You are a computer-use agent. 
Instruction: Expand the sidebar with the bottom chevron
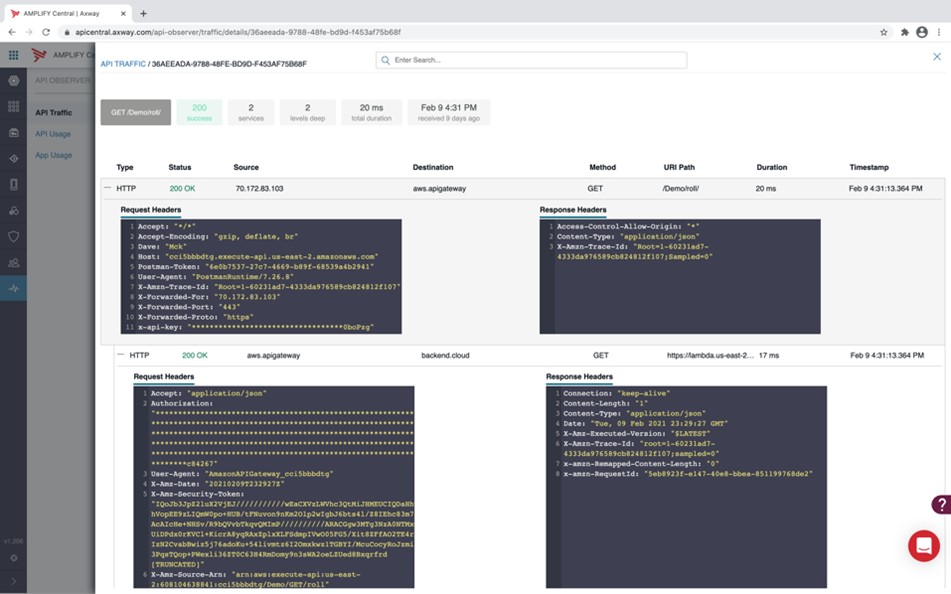coord(13,581)
